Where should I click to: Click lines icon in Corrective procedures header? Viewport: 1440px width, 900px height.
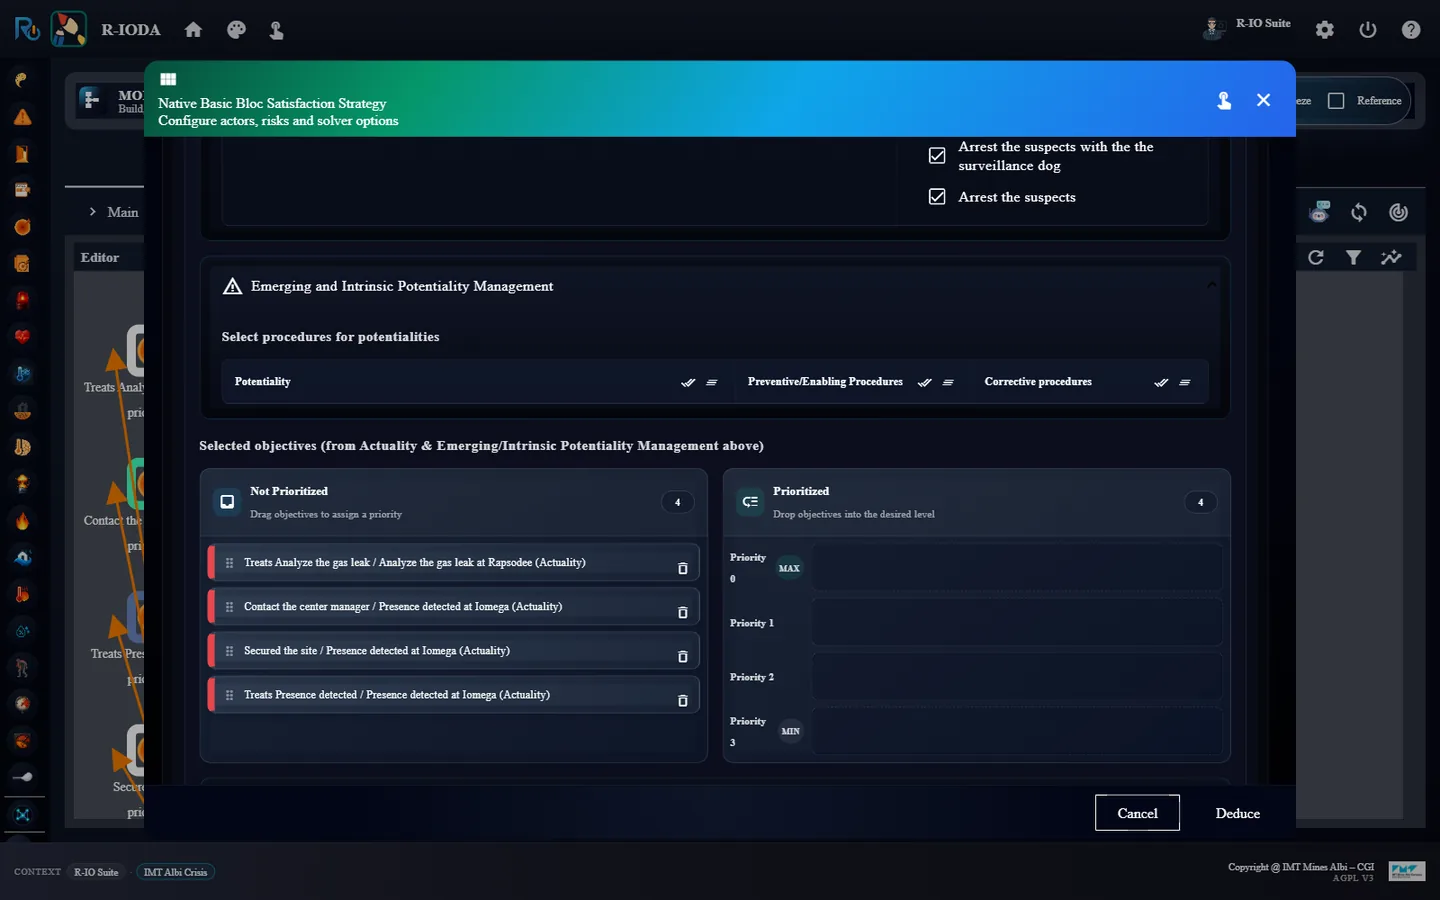[x=1185, y=382]
